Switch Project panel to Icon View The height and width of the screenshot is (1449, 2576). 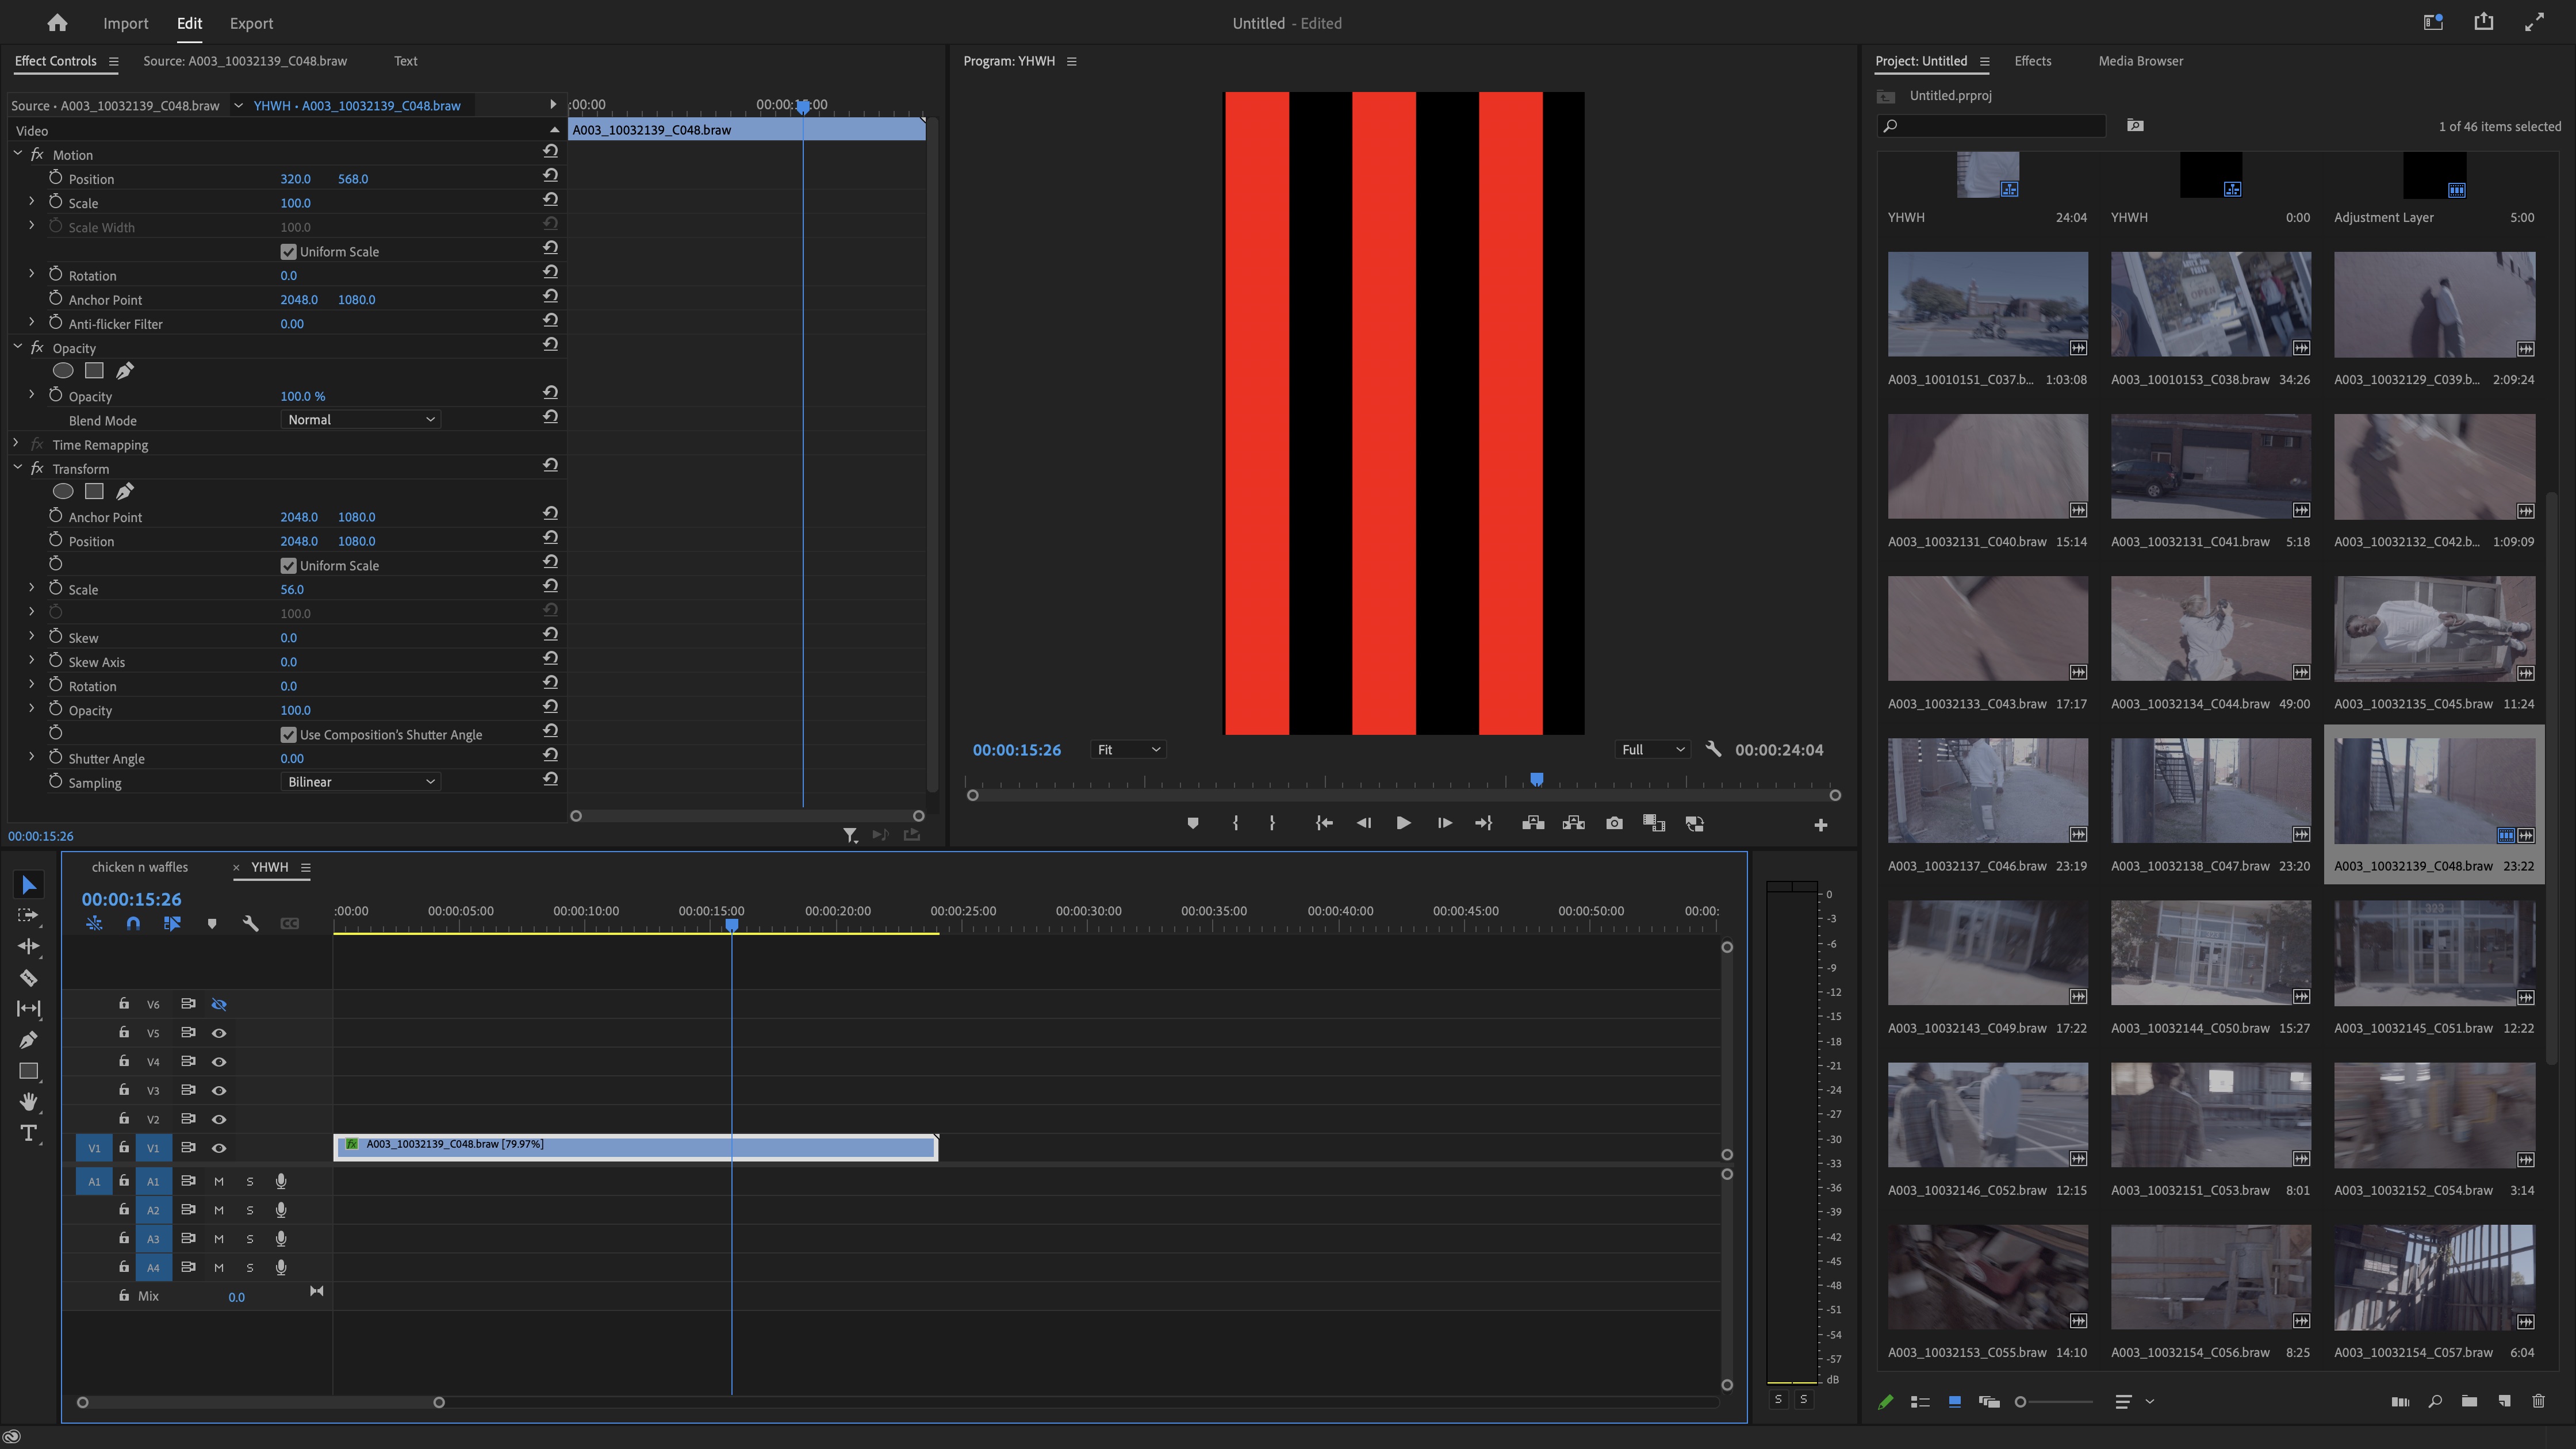1954,1401
